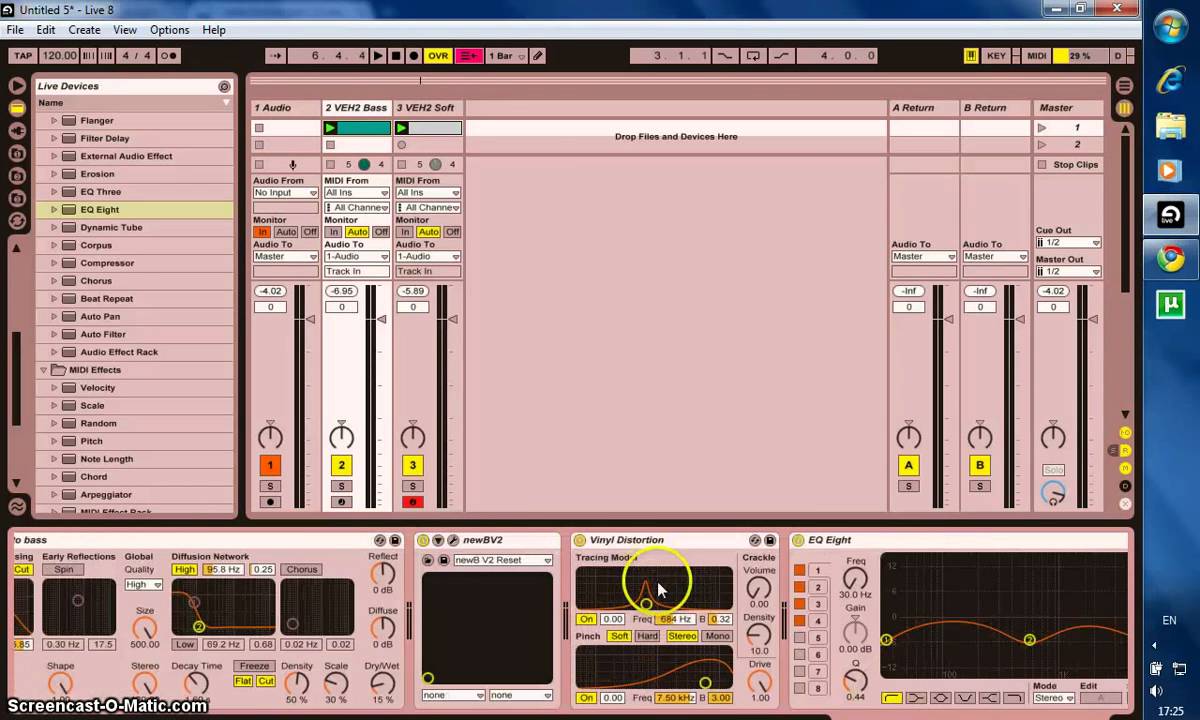The height and width of the screenshot is (720, 1200).
Task: Toggle the OVR overdub button
Action: [438, 56]
